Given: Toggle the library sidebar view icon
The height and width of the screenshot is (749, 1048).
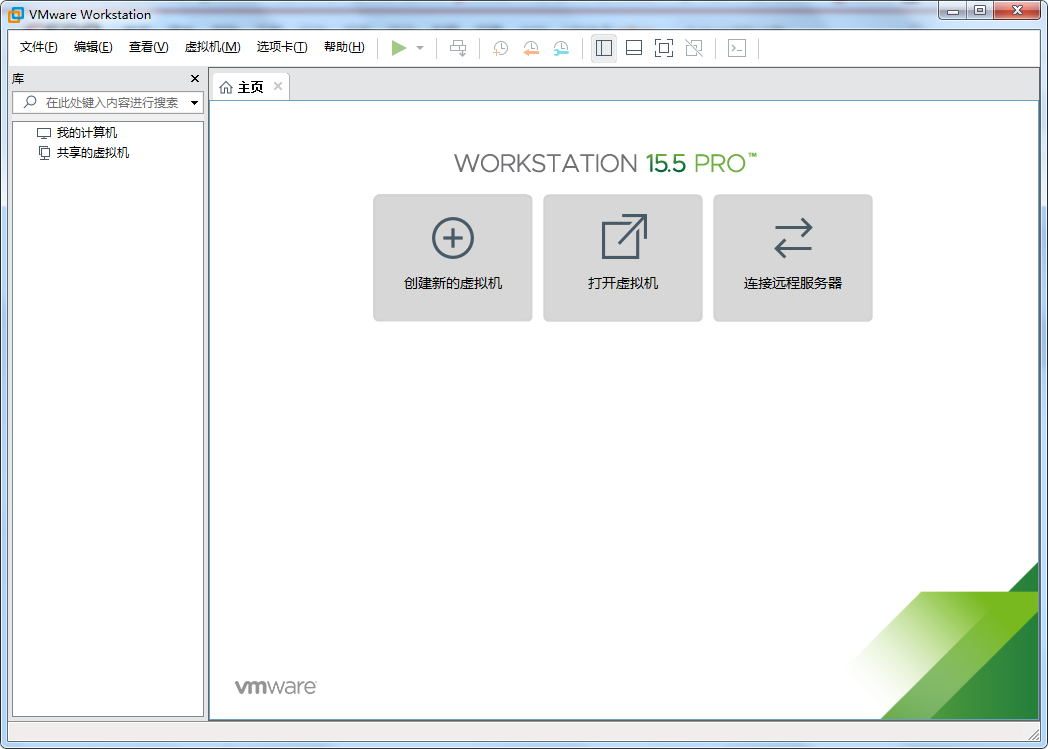Looking at the screenshot, I should 604,48.
